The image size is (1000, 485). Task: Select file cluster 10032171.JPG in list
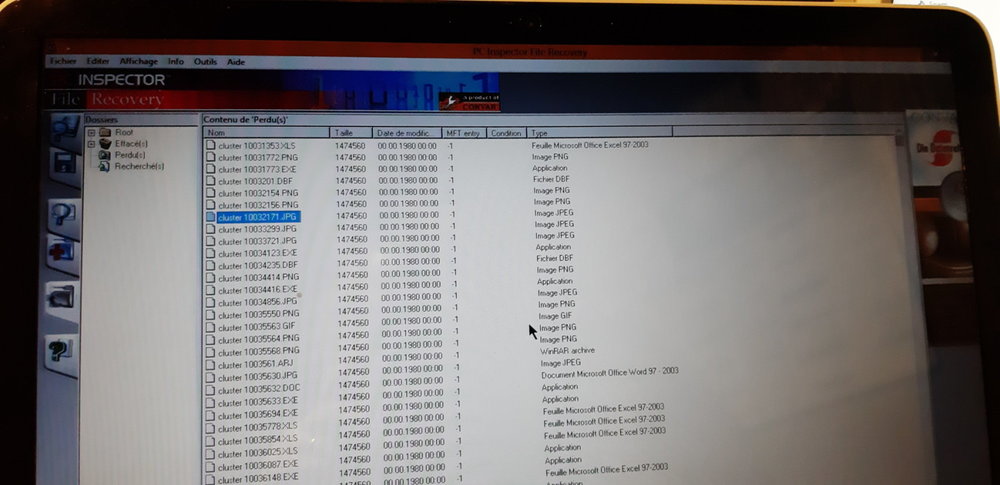tap(257, 216)
